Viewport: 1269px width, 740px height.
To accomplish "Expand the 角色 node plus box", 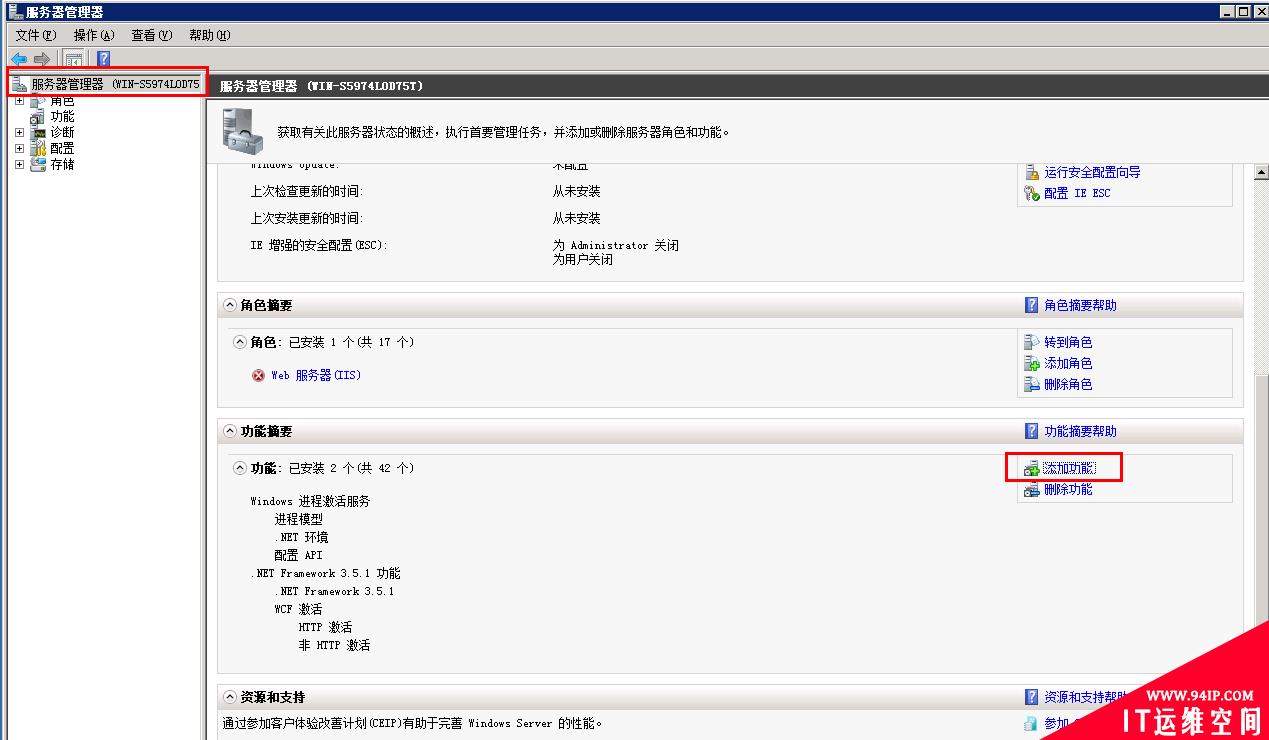I will pos(19,101).
